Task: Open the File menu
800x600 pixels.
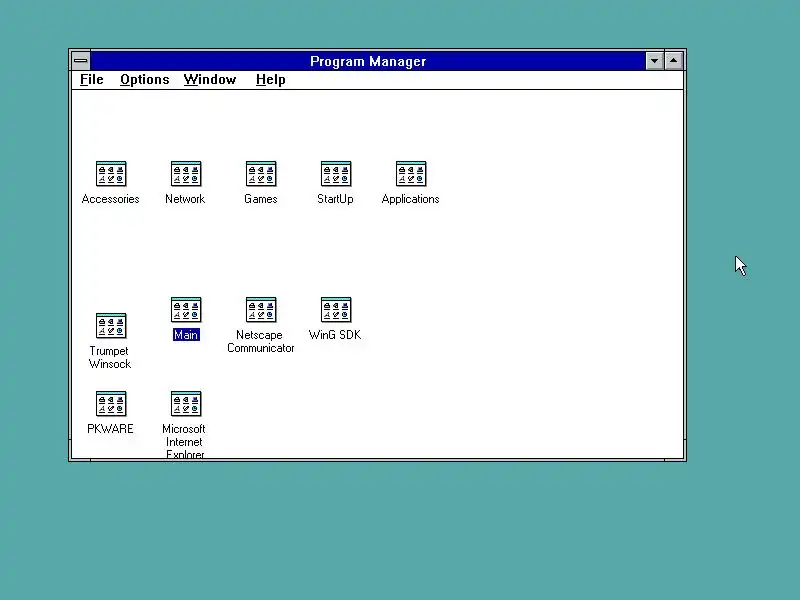Action: [92, 80]
